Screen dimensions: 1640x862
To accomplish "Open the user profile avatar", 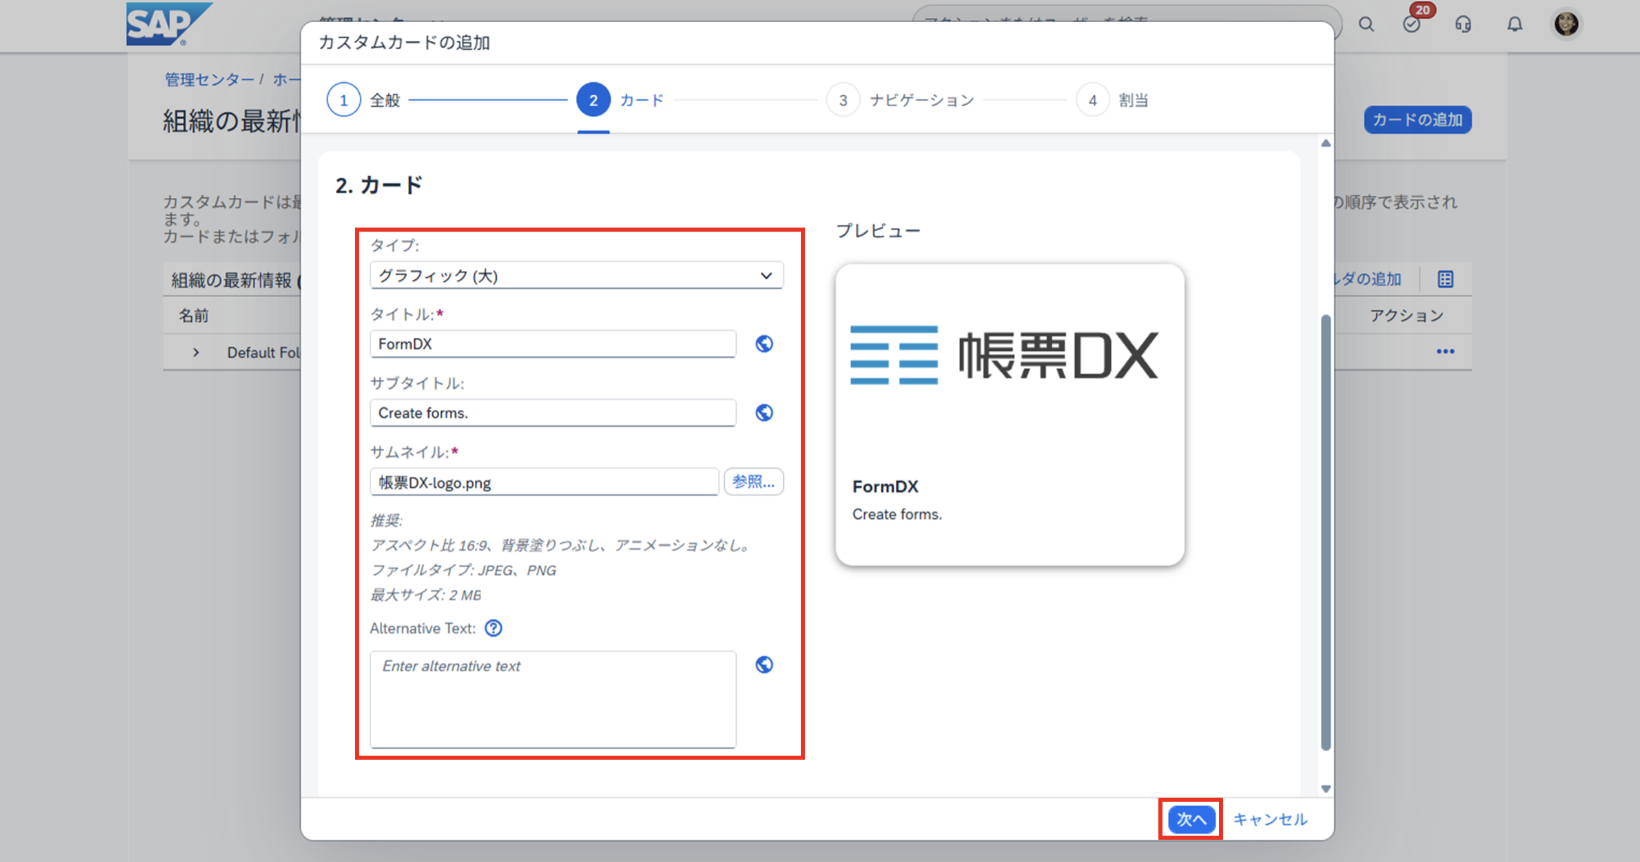I will (x=1566, y=23).
